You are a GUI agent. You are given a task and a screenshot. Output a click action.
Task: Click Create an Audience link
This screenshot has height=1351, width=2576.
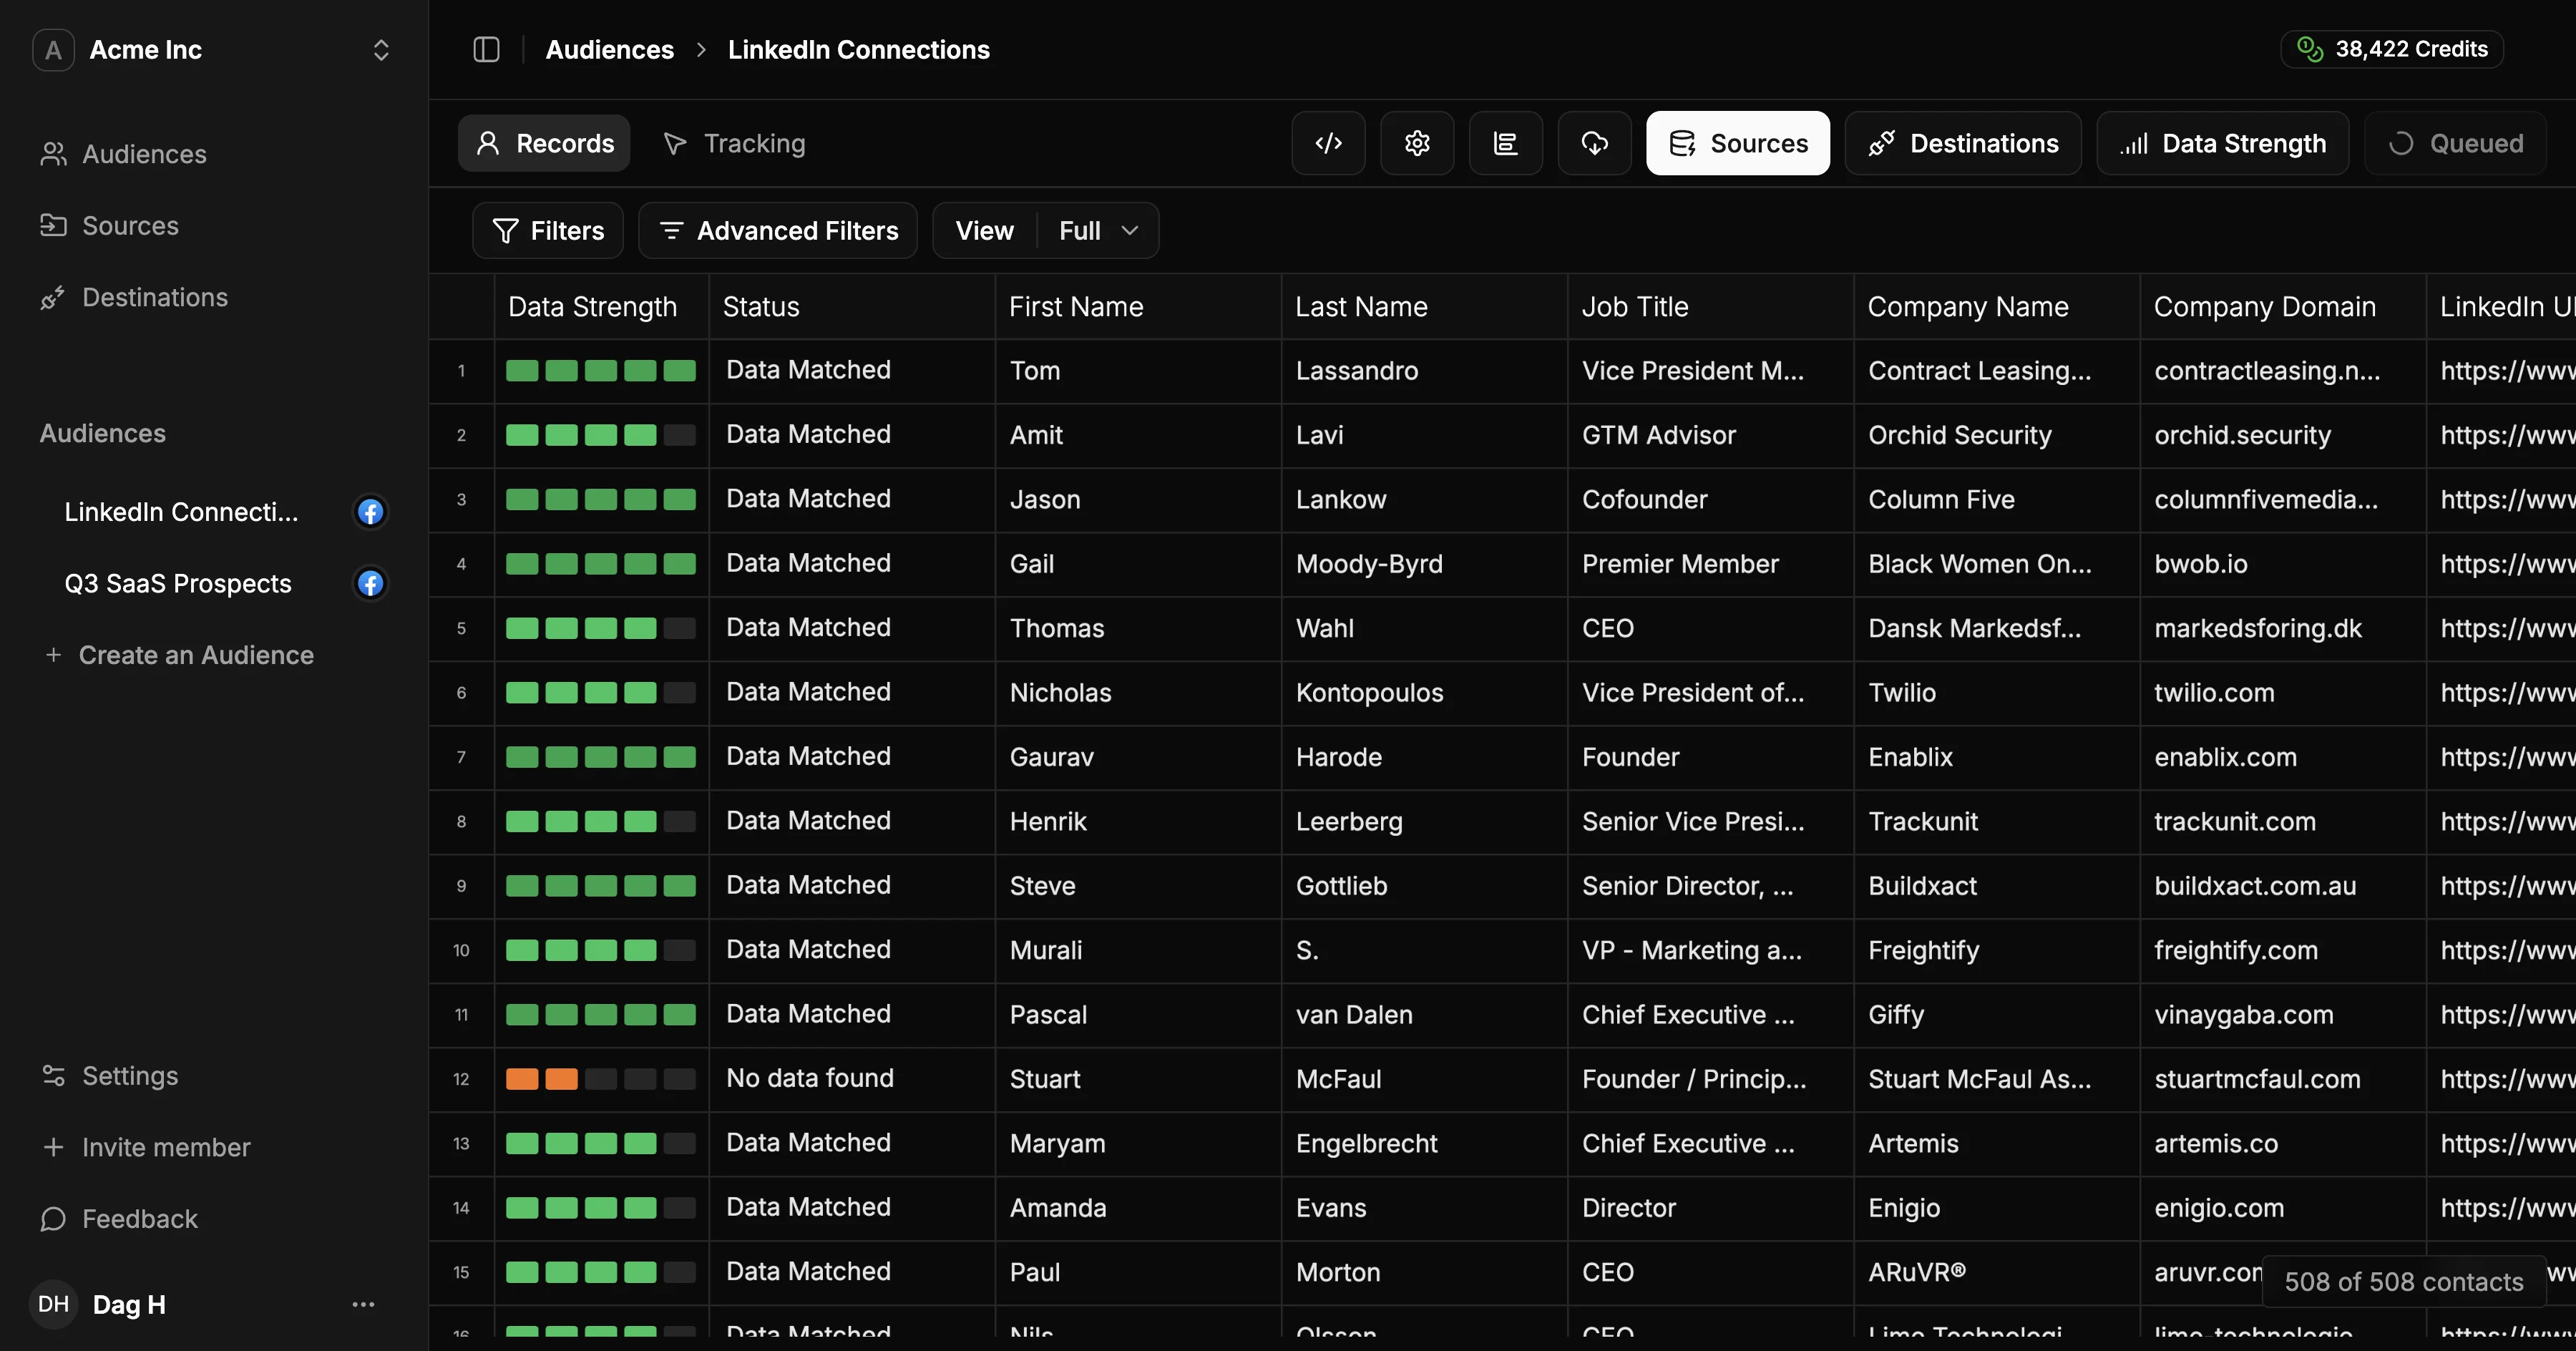click(195, 655)
